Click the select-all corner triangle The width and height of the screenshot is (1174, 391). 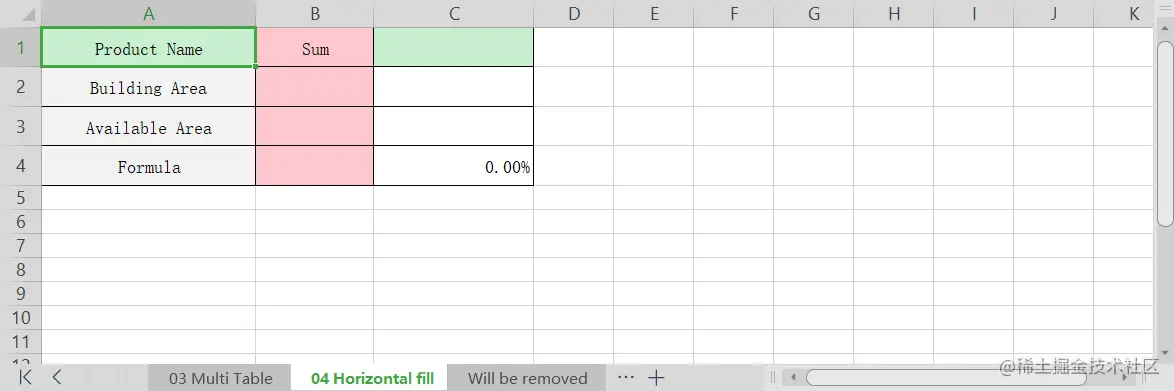click(x=27, y=14)
